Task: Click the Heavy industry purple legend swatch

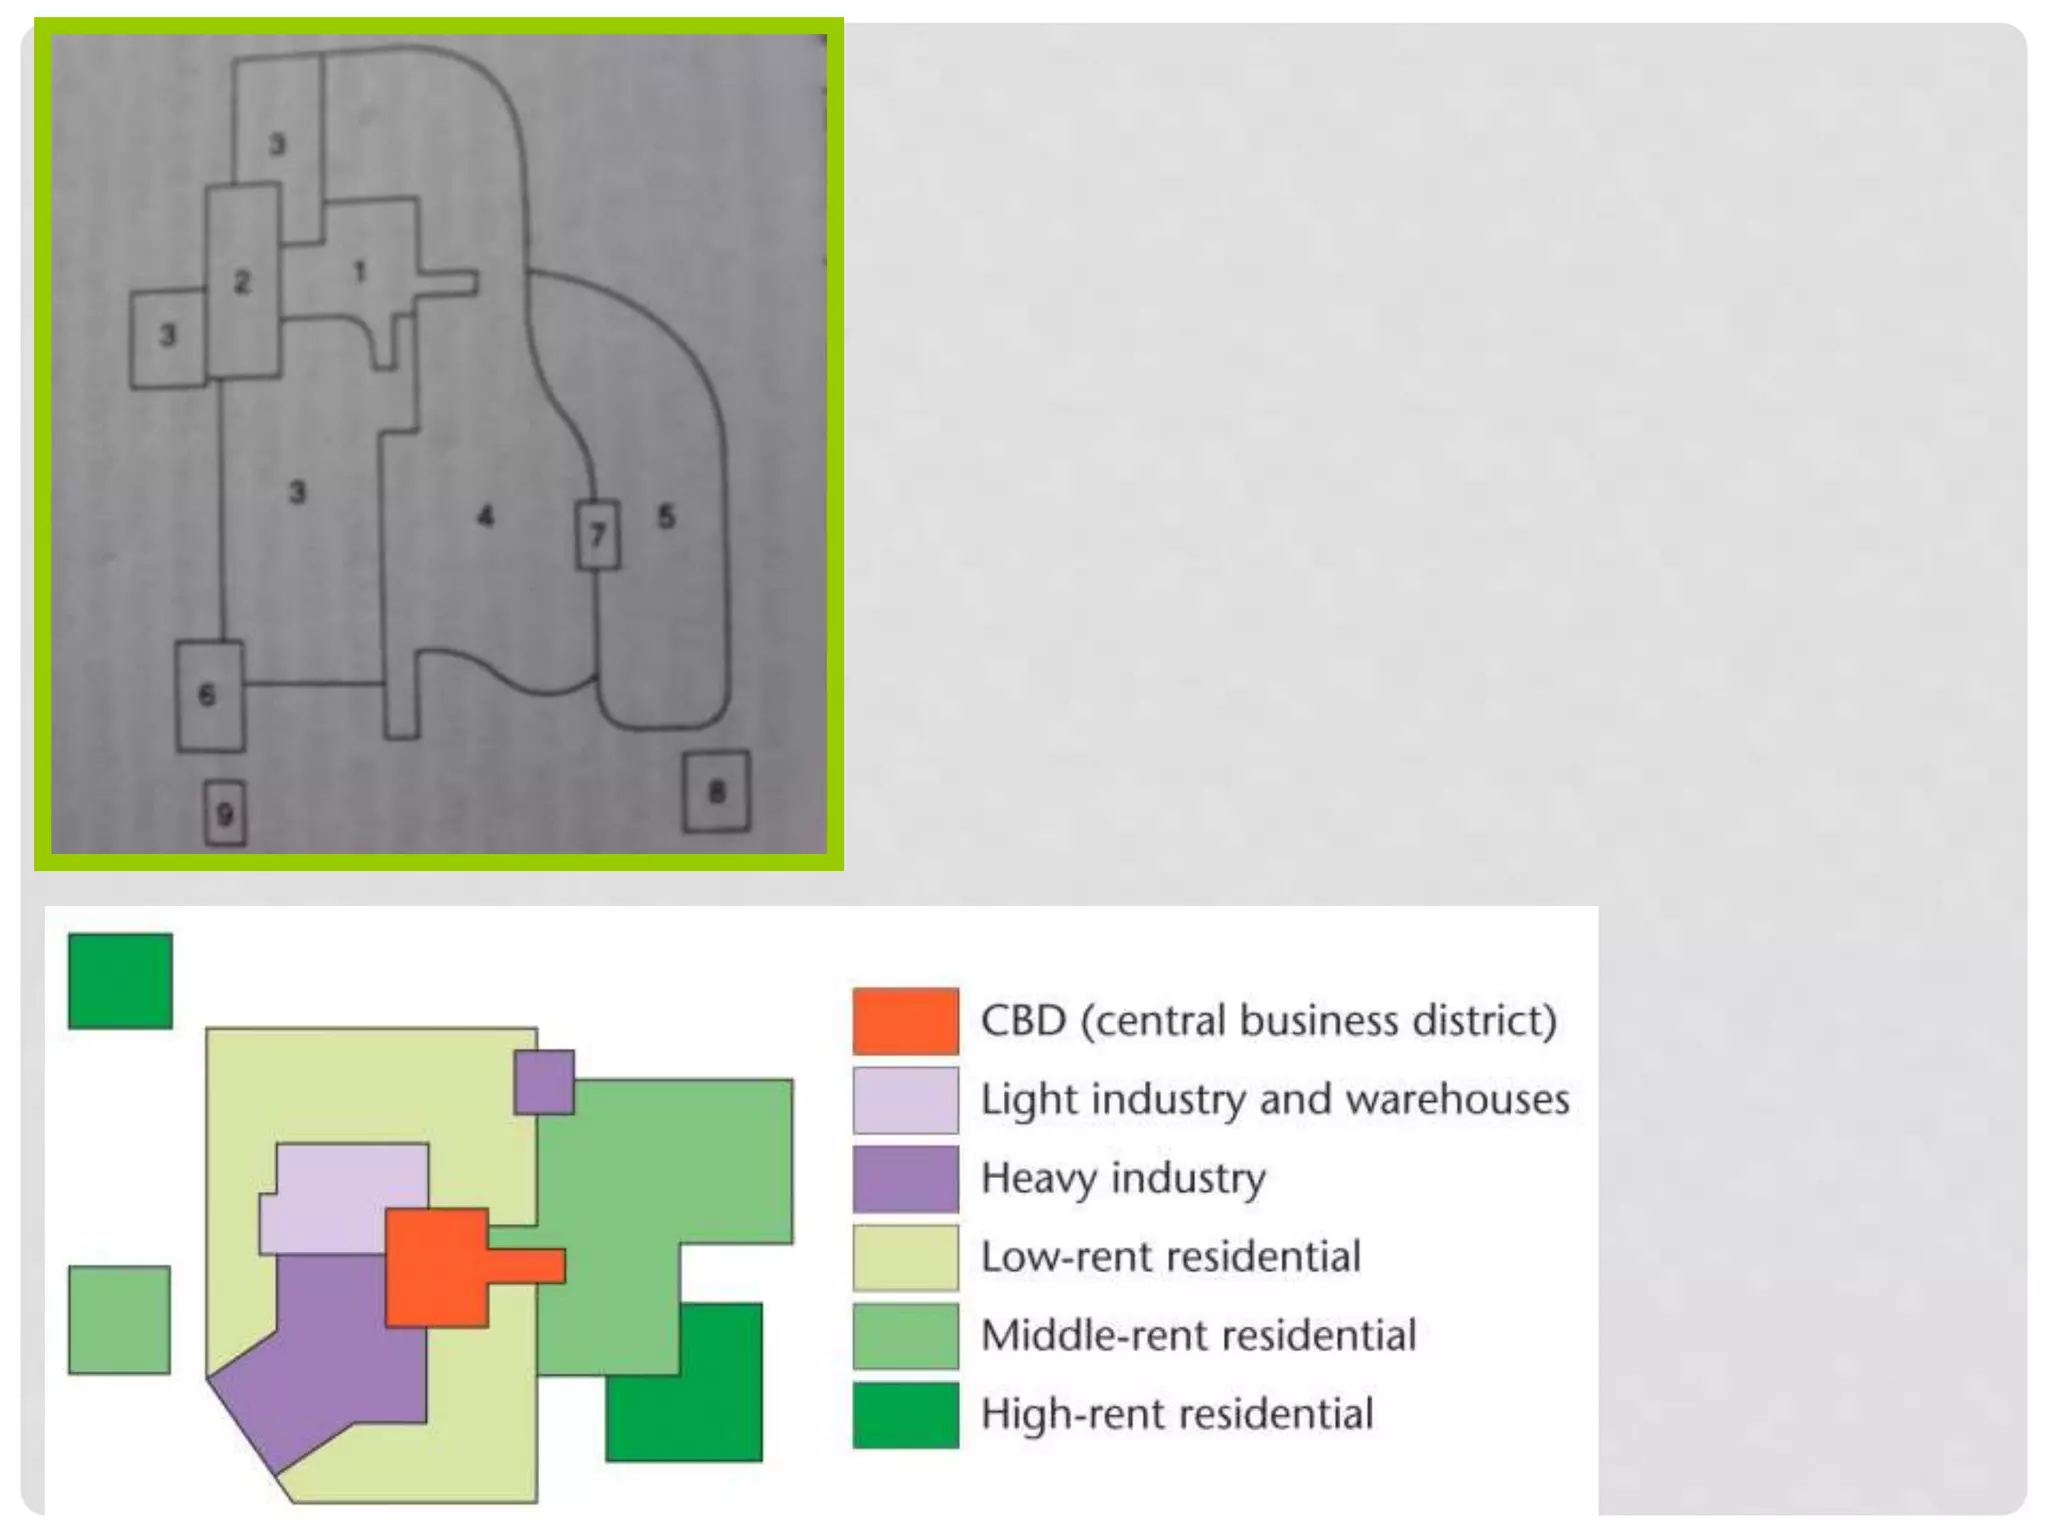Action: 905,1179
